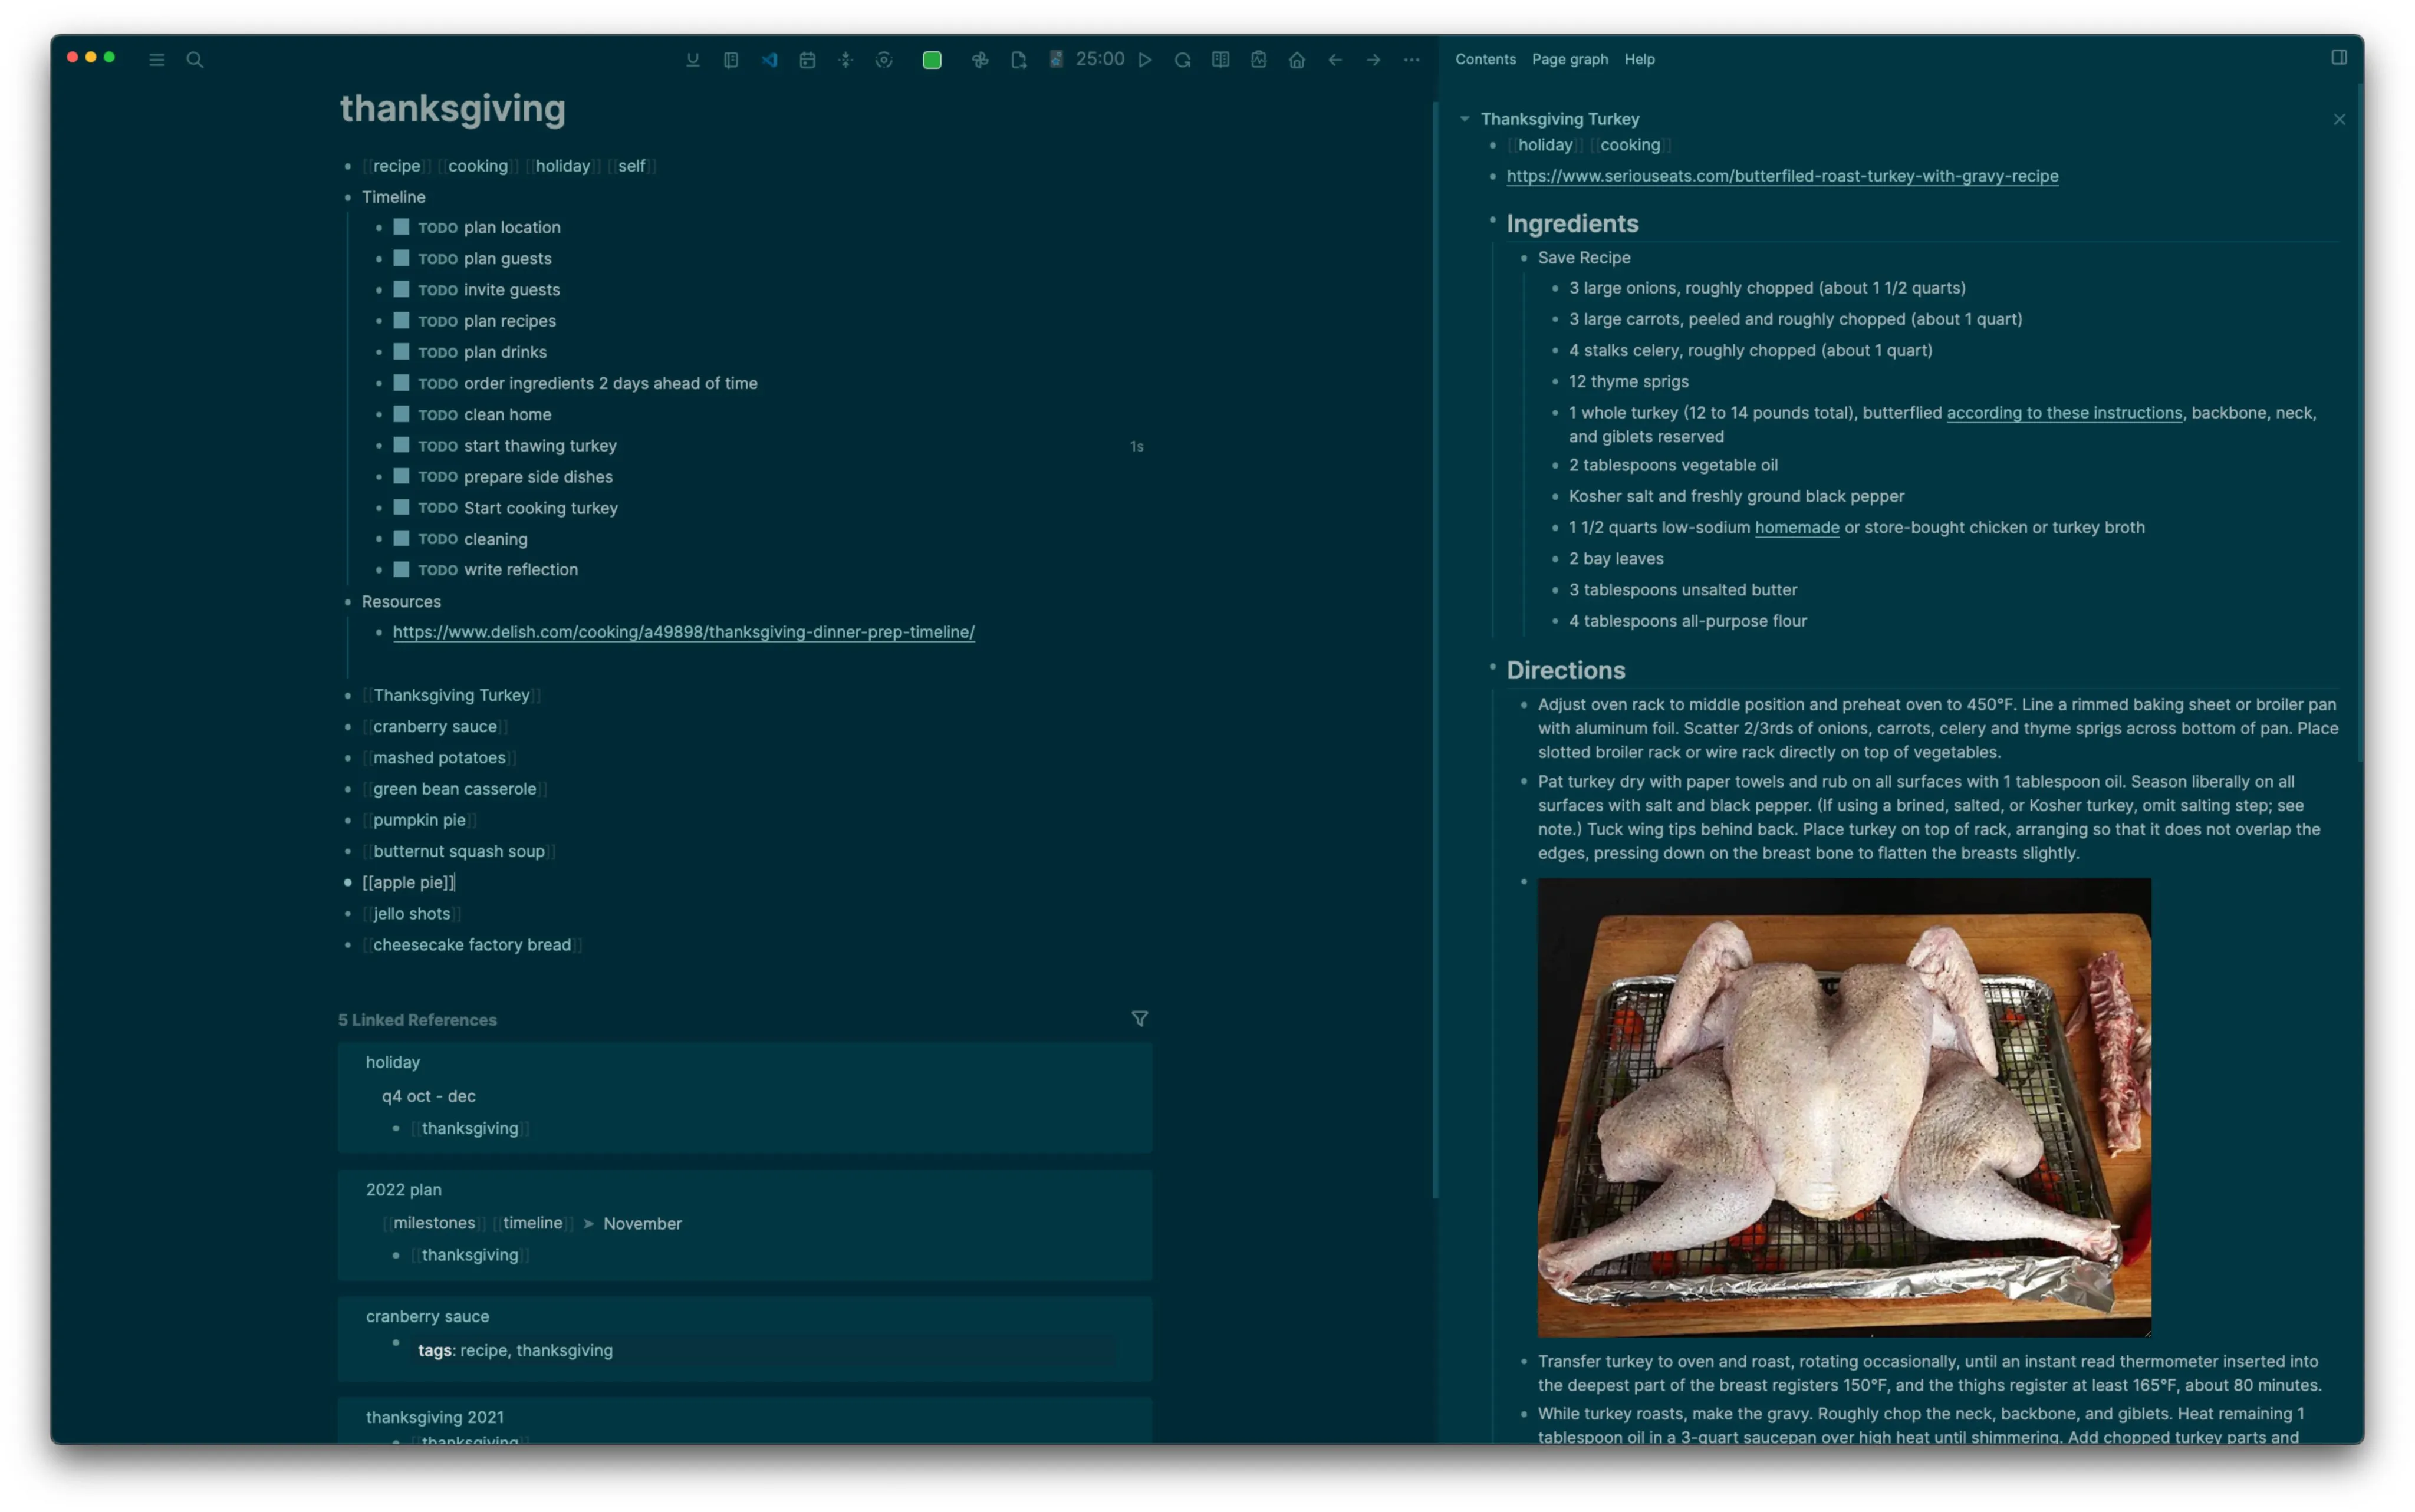Click the calendar toolbar icon

pos(807,60)
